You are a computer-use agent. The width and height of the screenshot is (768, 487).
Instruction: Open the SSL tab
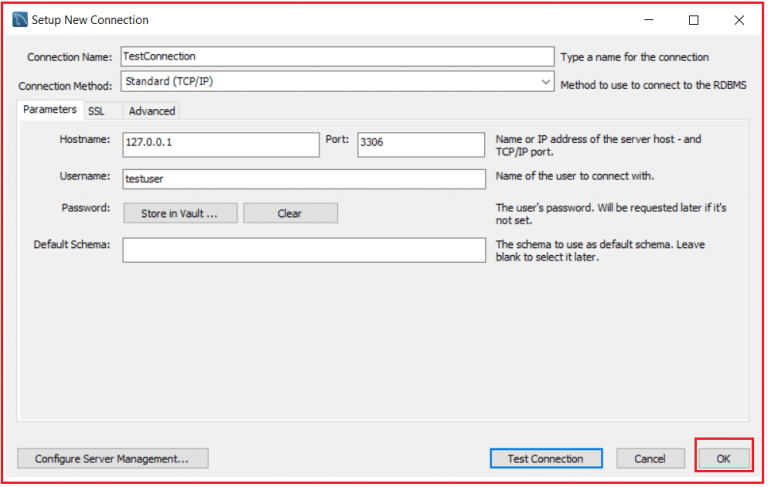pos(96,111)
